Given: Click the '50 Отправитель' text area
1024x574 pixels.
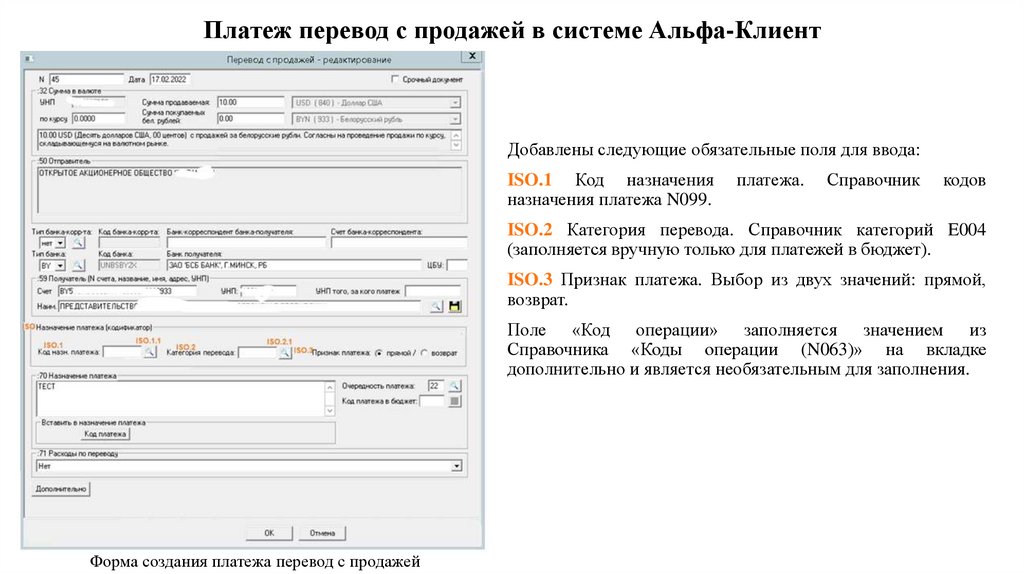Looking at the screenshot, I should [249, 190].
